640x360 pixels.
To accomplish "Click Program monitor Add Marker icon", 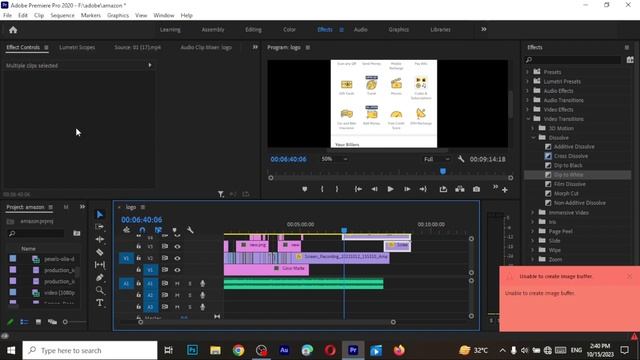I will click(304, 189).
